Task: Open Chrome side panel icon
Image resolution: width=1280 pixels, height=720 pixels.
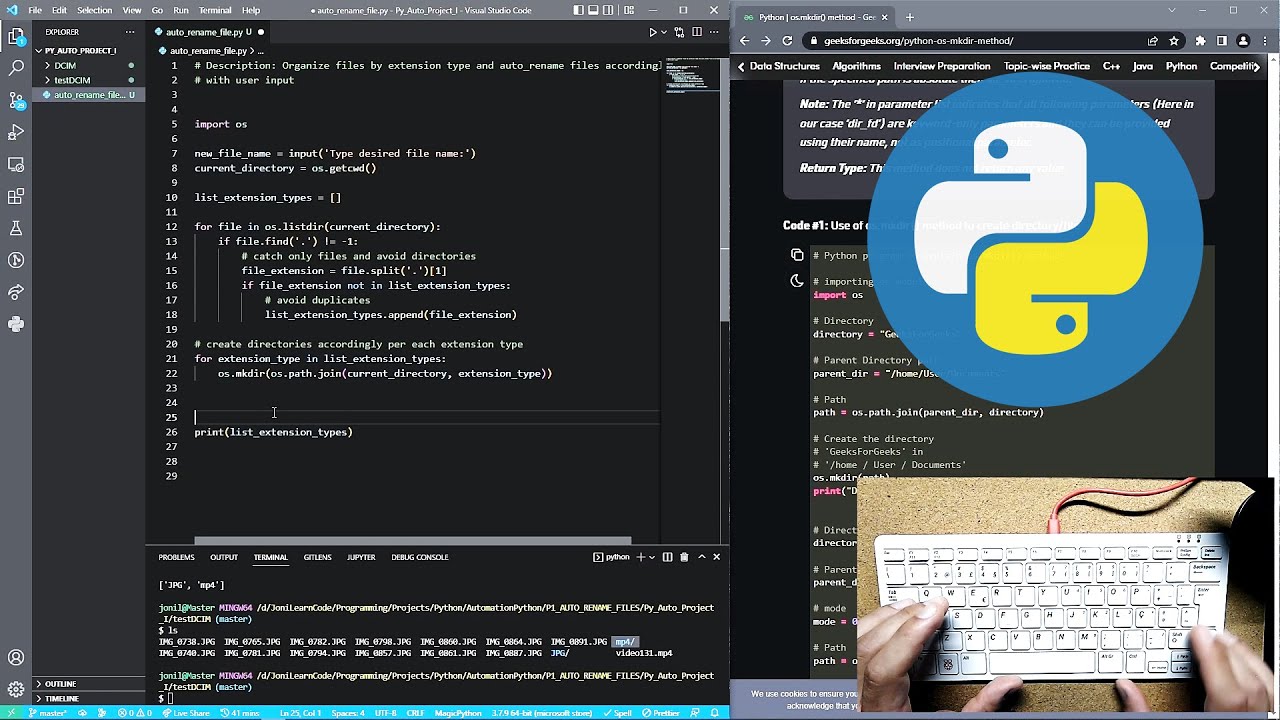Action: (1221, 41)
